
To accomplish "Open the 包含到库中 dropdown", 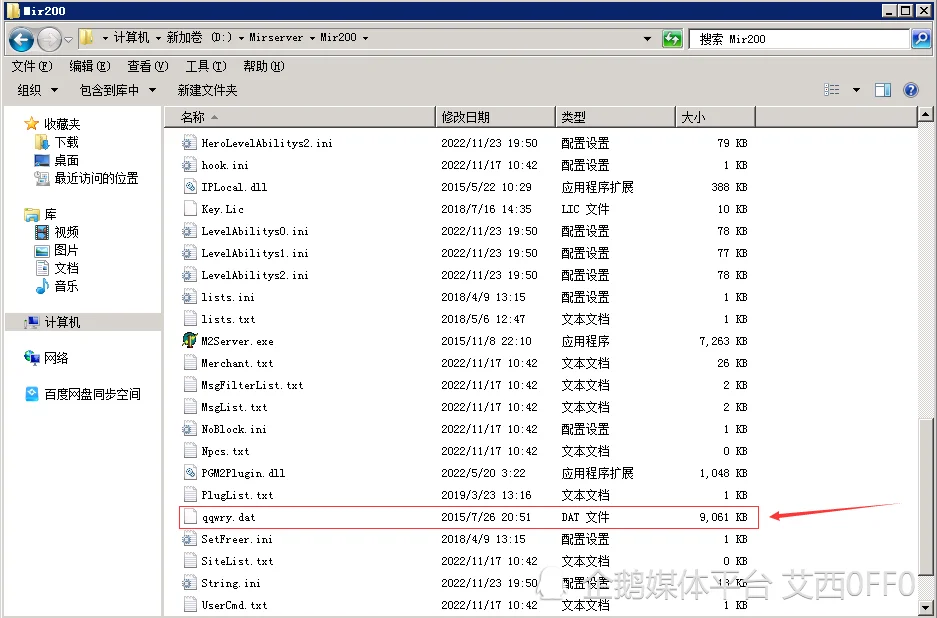I will [117, 90].
